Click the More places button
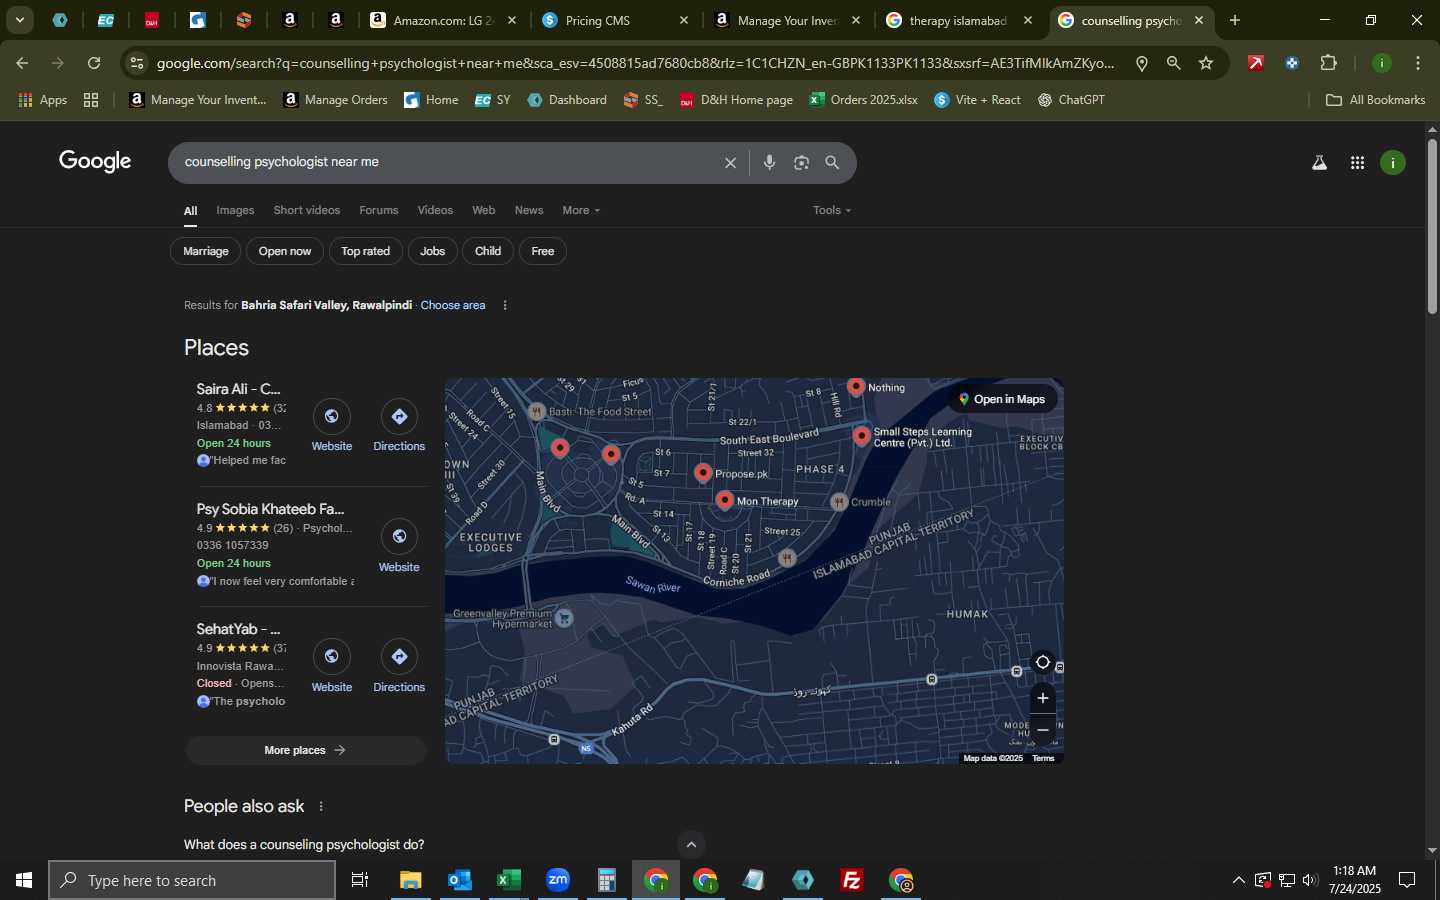This screenshot has width=1440, height=900. [305, 750]
